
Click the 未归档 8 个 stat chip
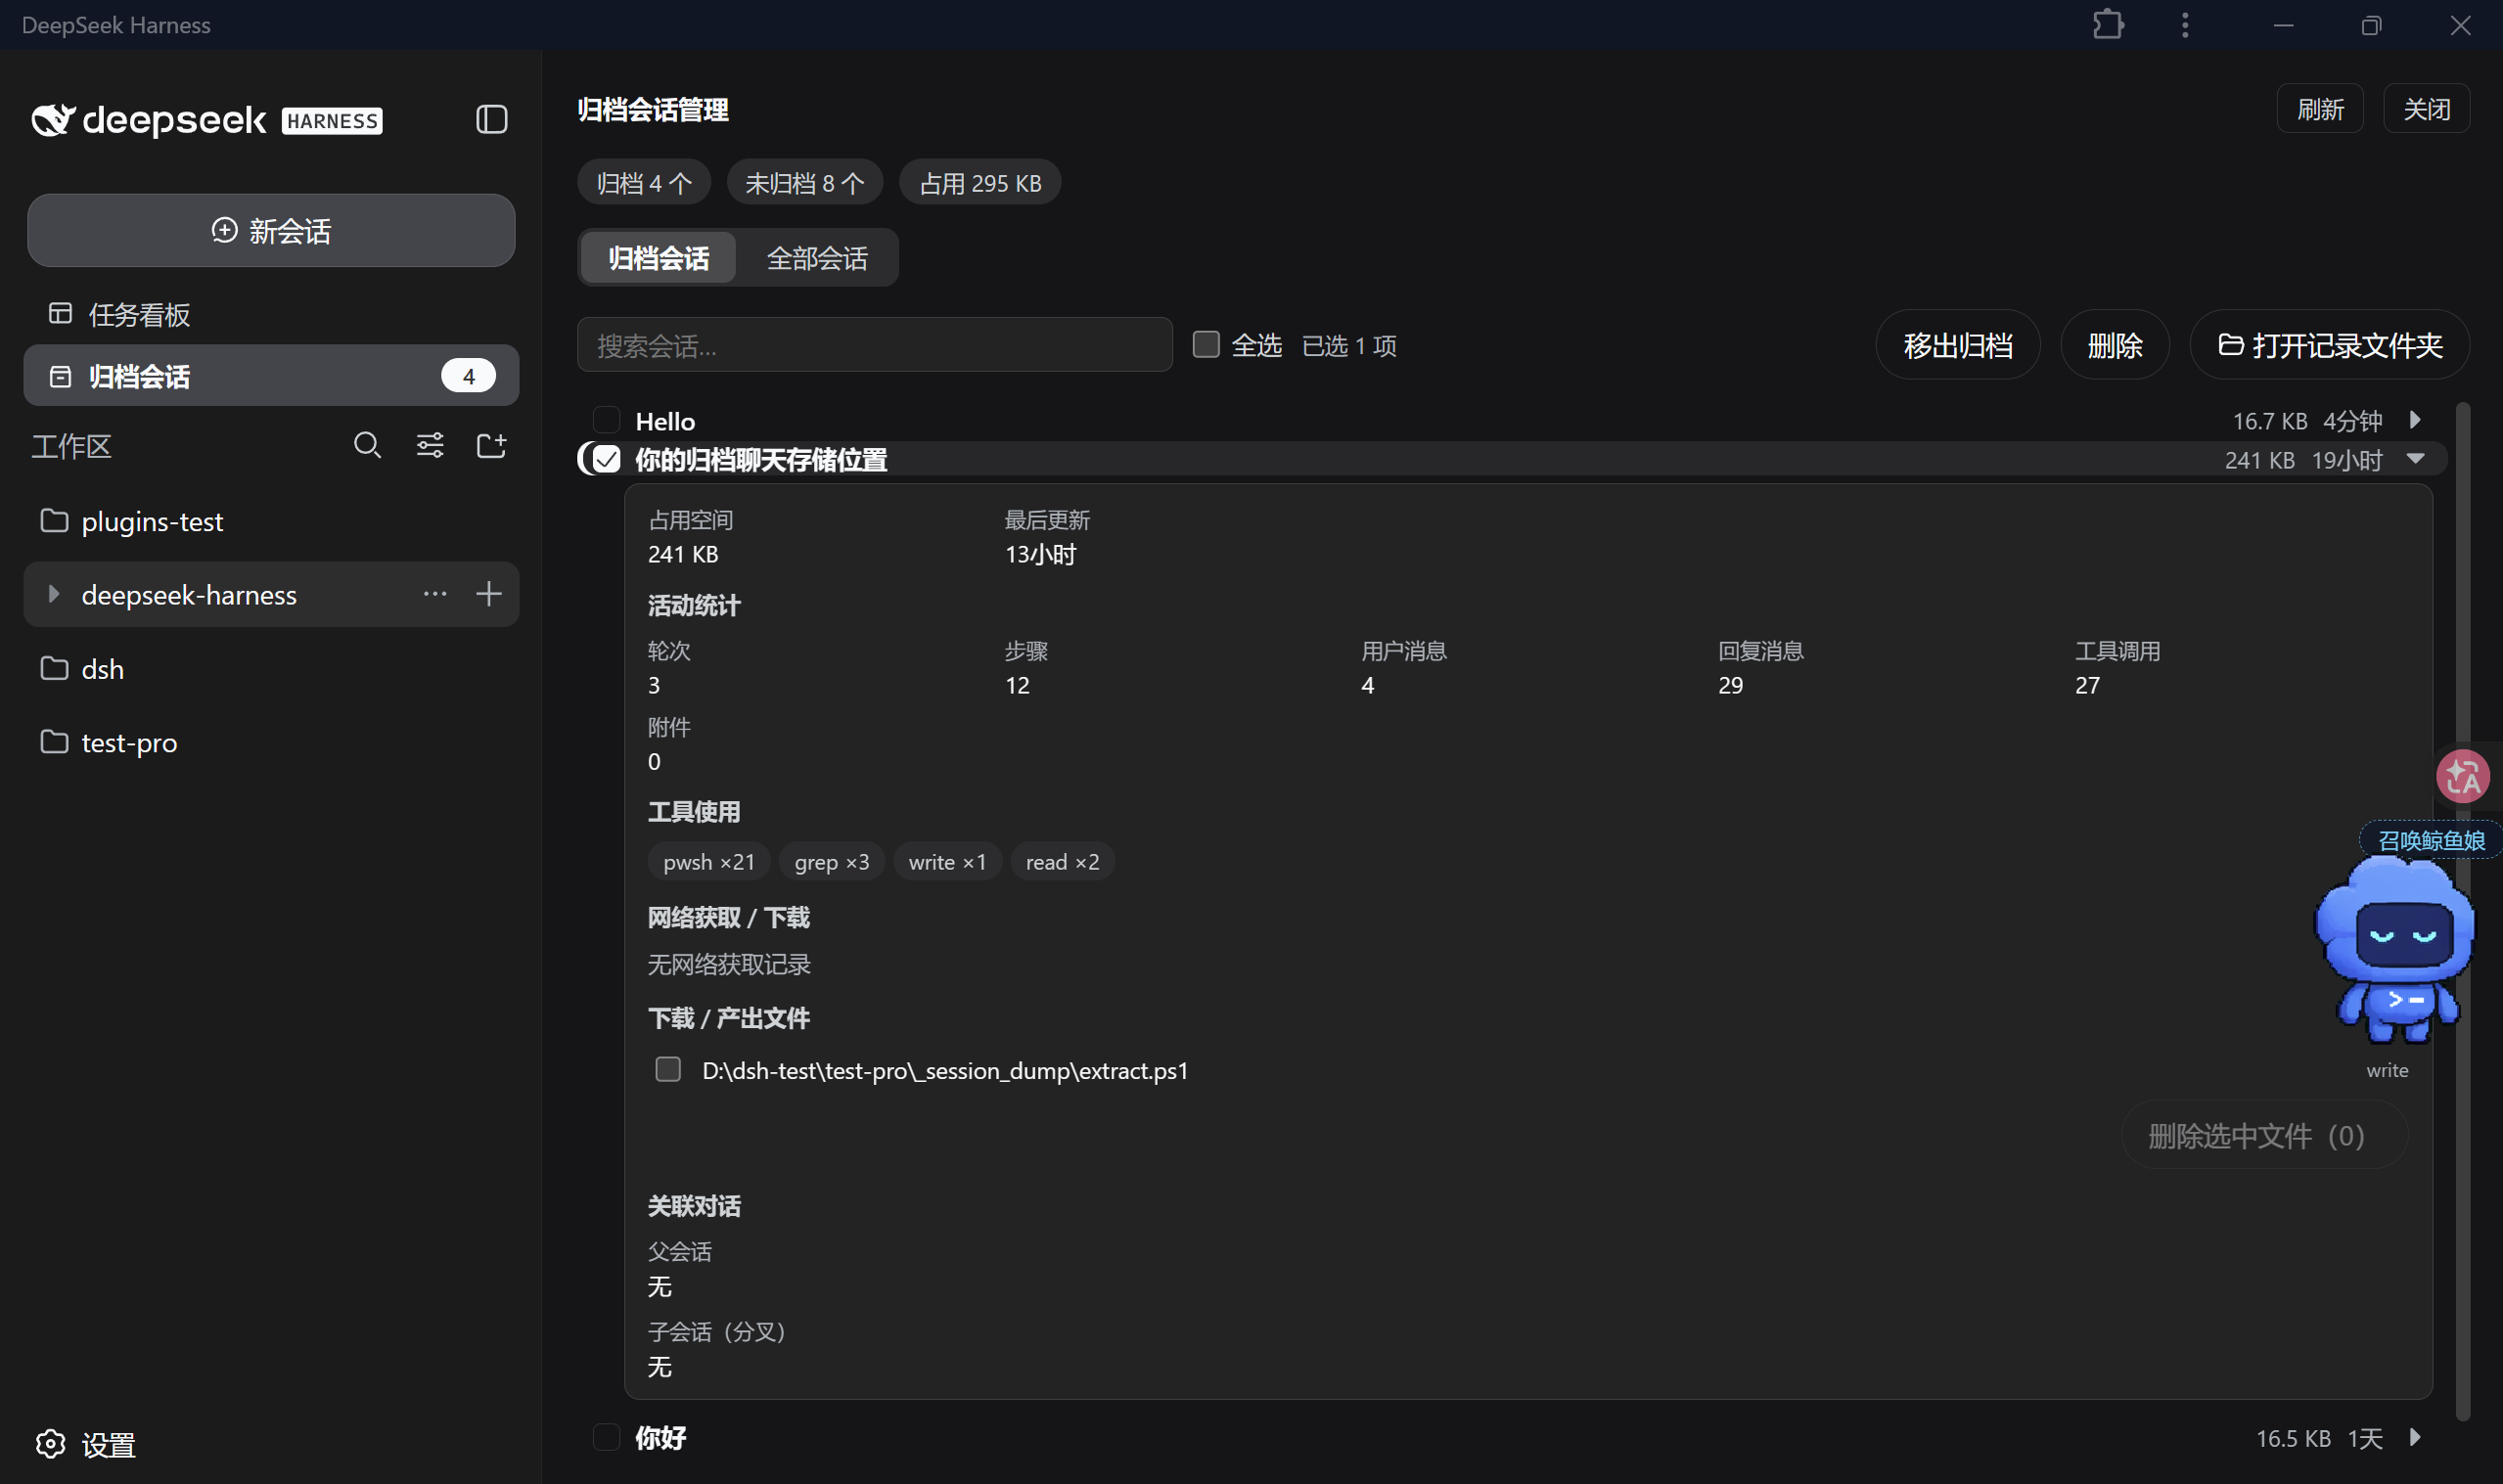805,183
